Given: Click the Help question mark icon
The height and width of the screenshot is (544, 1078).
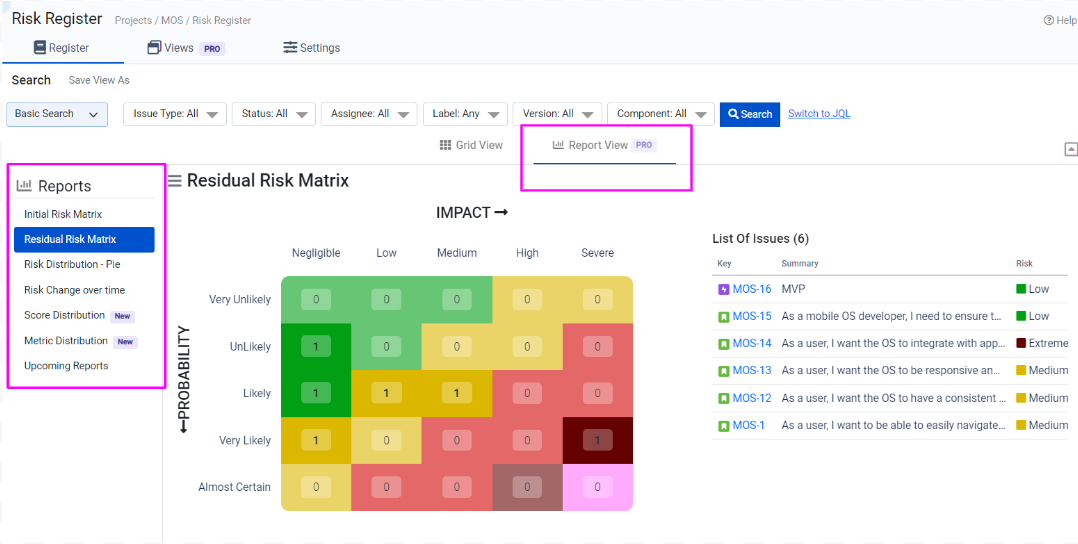Looking at the screenshot, I should pos(1048,20).
